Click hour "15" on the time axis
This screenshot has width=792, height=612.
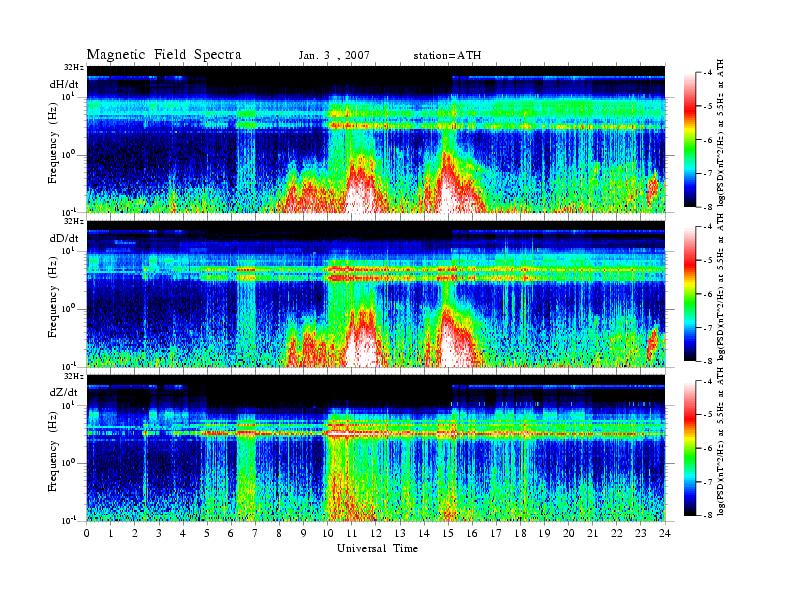pos(448,533)
